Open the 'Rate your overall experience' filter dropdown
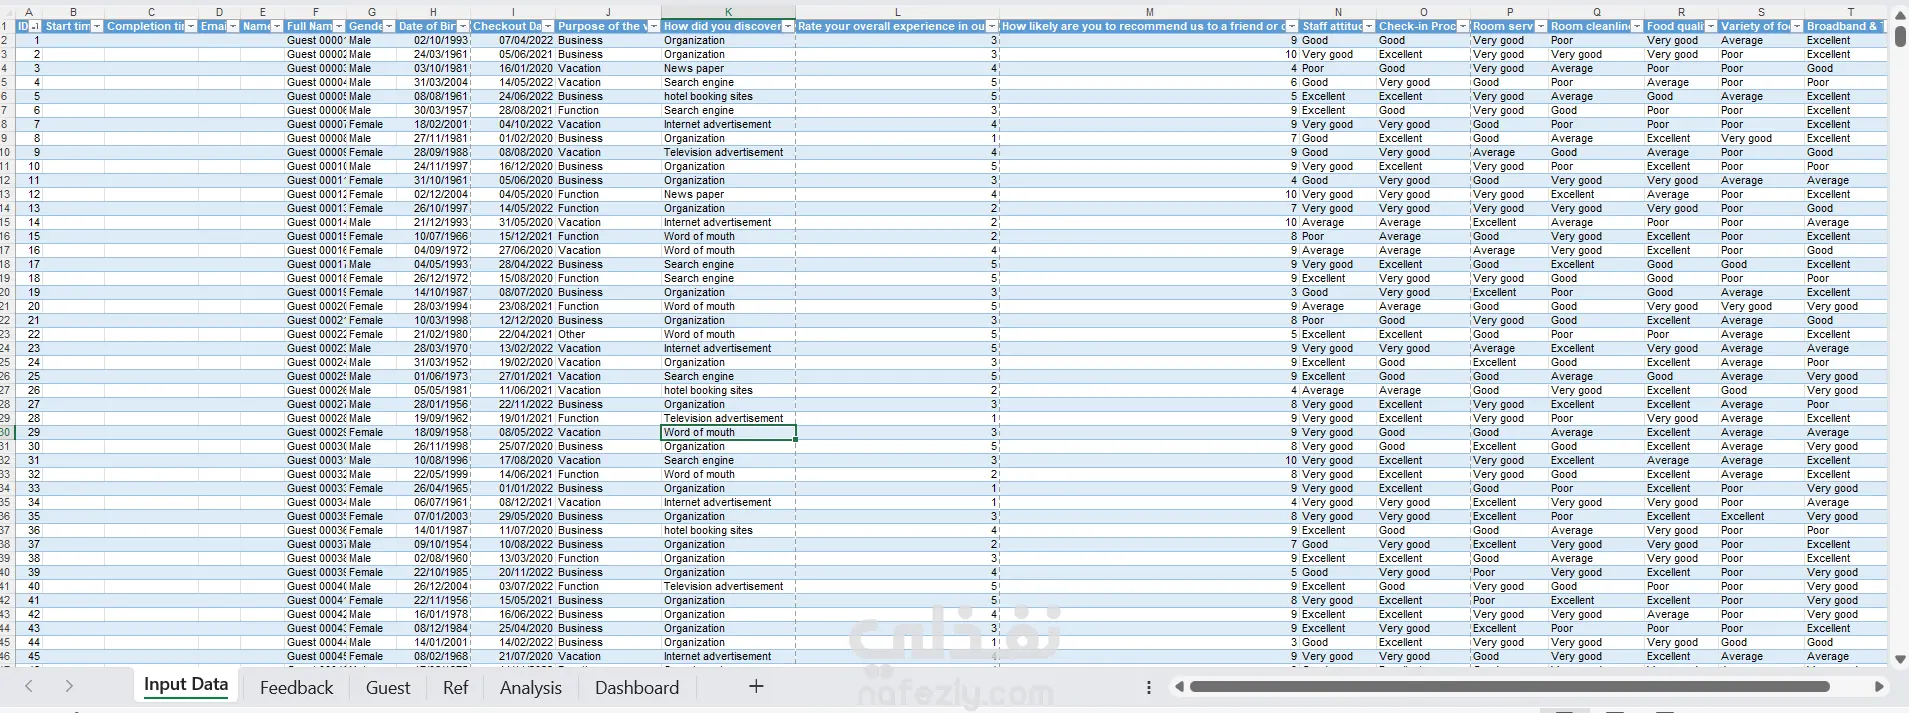The height and width of the screenshot is (713, 1909). click(992, 26)
